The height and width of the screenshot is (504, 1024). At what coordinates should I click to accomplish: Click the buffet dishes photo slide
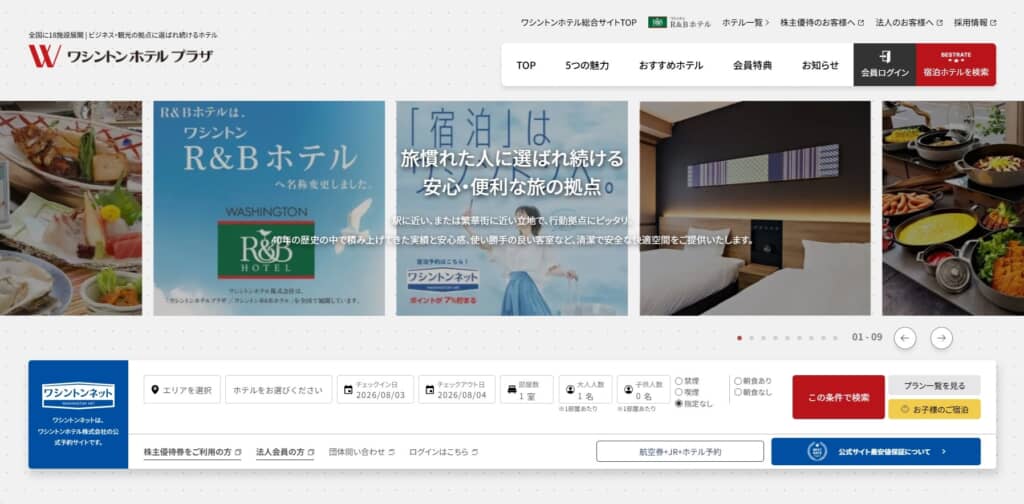pos(953,208)
